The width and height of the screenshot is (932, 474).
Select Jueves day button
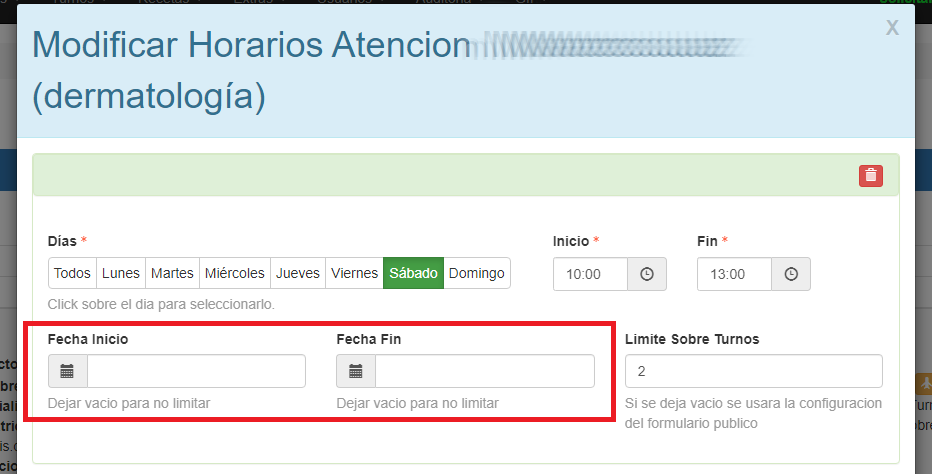pyautogui.click(x=298, y=273)
